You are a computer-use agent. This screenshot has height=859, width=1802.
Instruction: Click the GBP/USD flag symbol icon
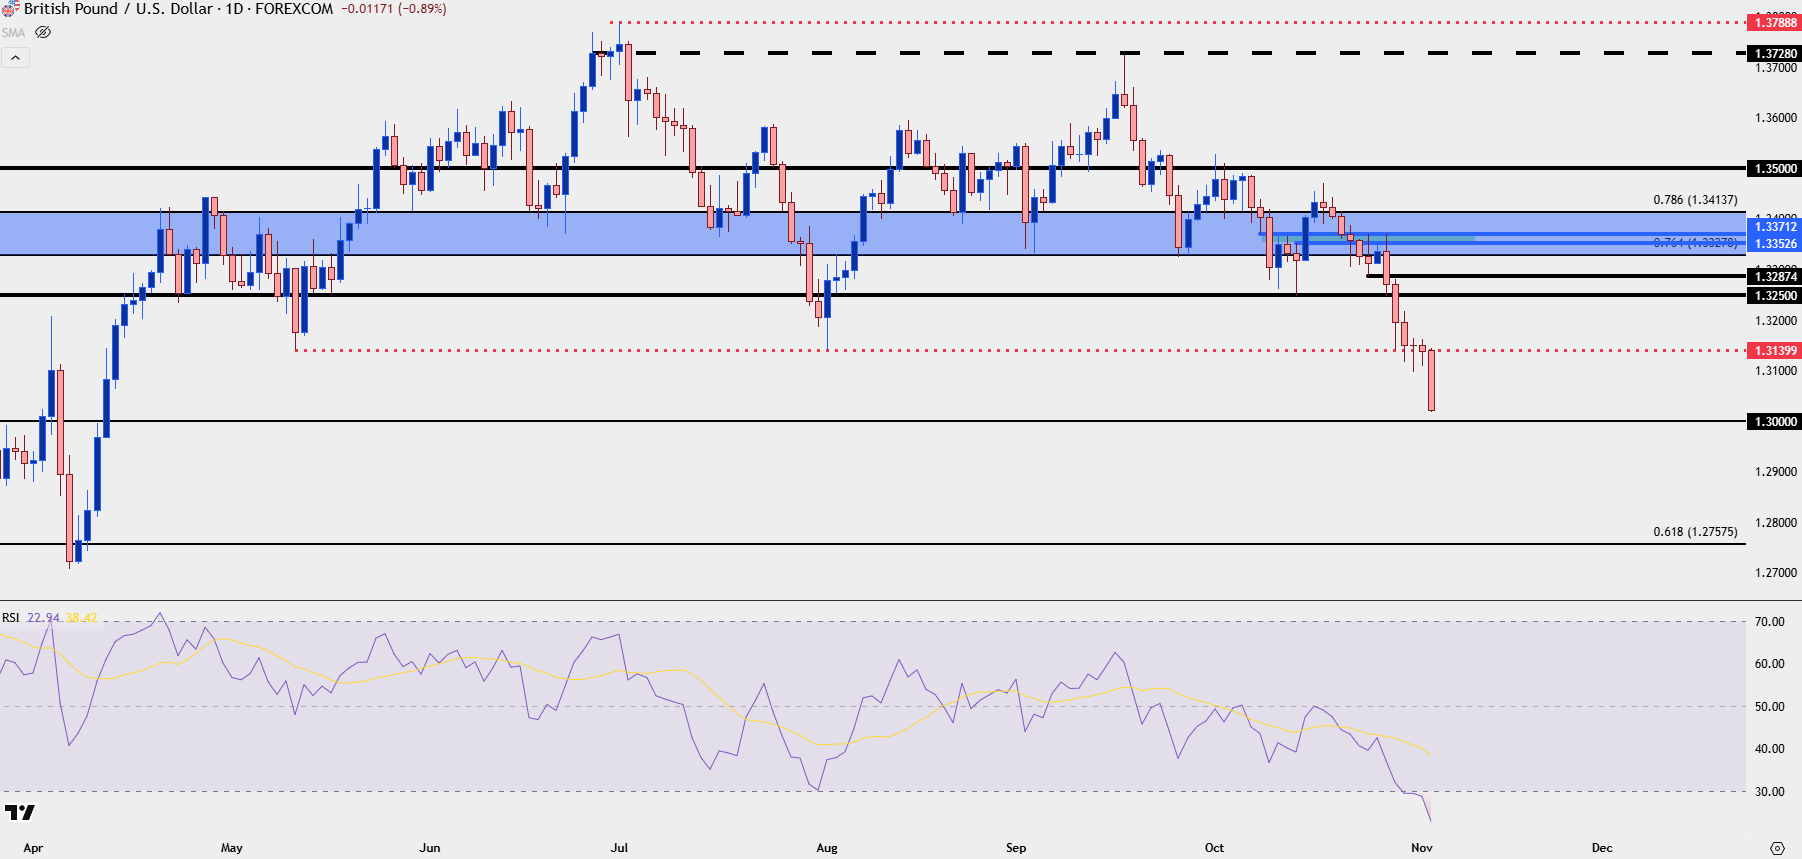(10, 9)
